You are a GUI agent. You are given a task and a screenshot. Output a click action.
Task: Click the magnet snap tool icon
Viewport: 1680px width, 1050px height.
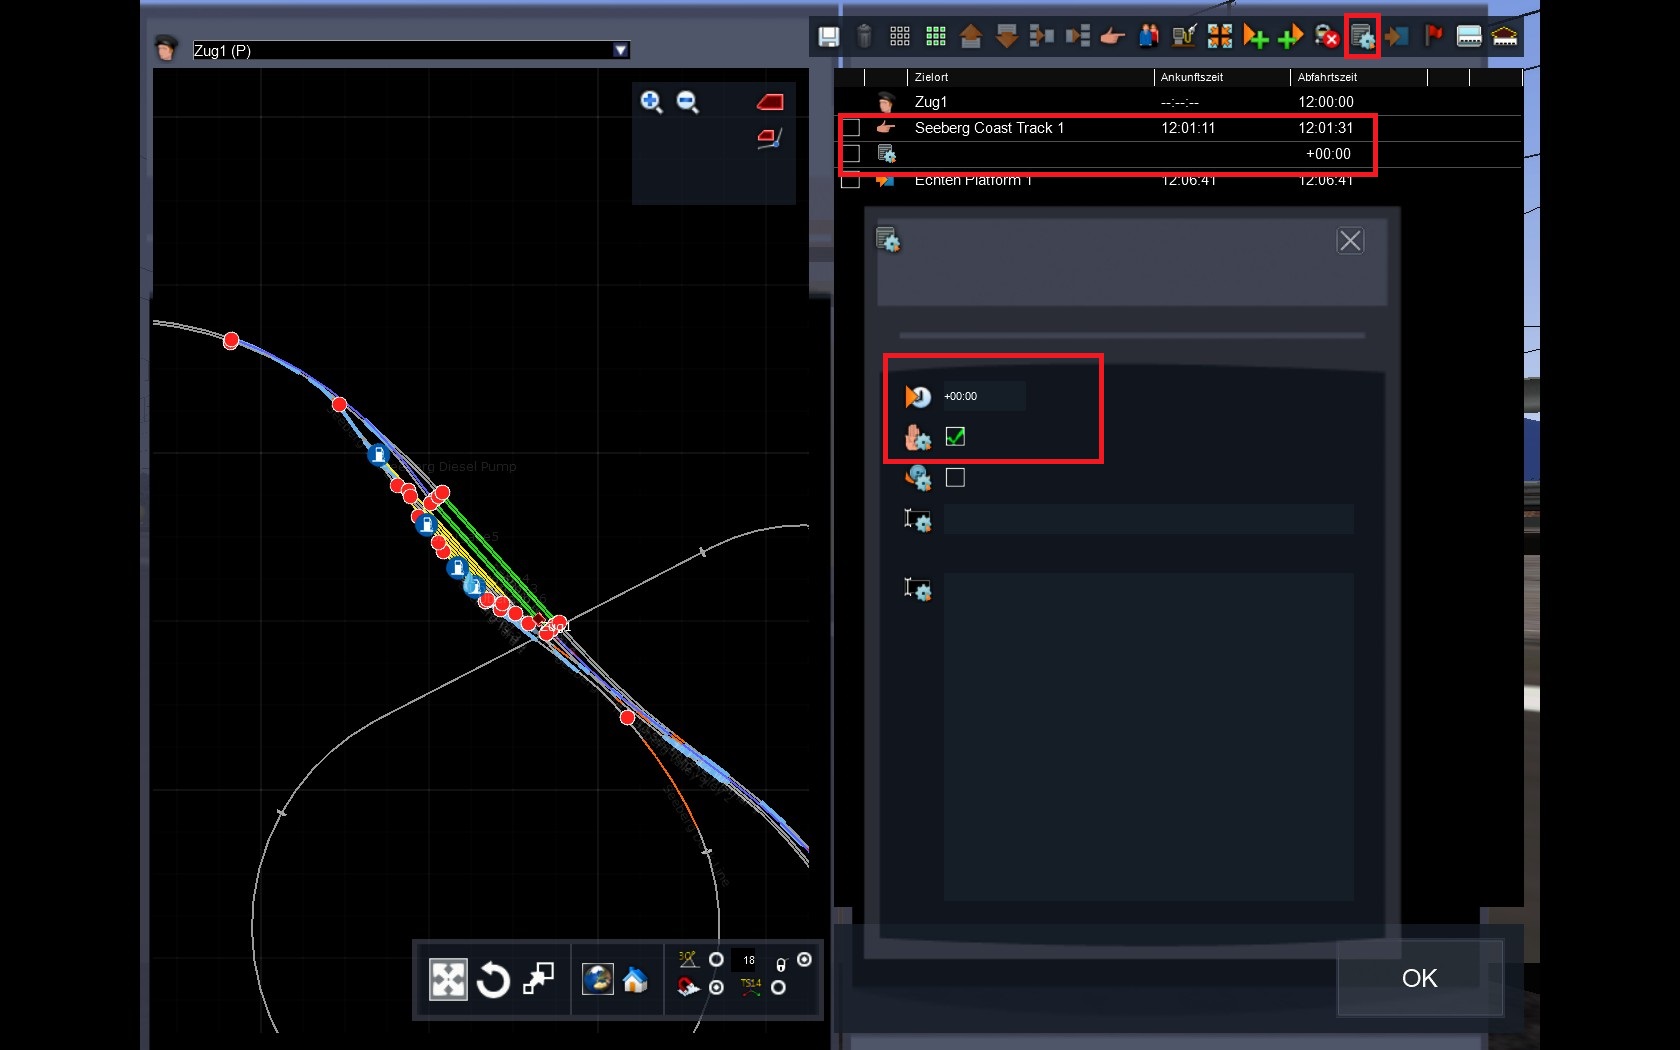[x=688, y=988]
